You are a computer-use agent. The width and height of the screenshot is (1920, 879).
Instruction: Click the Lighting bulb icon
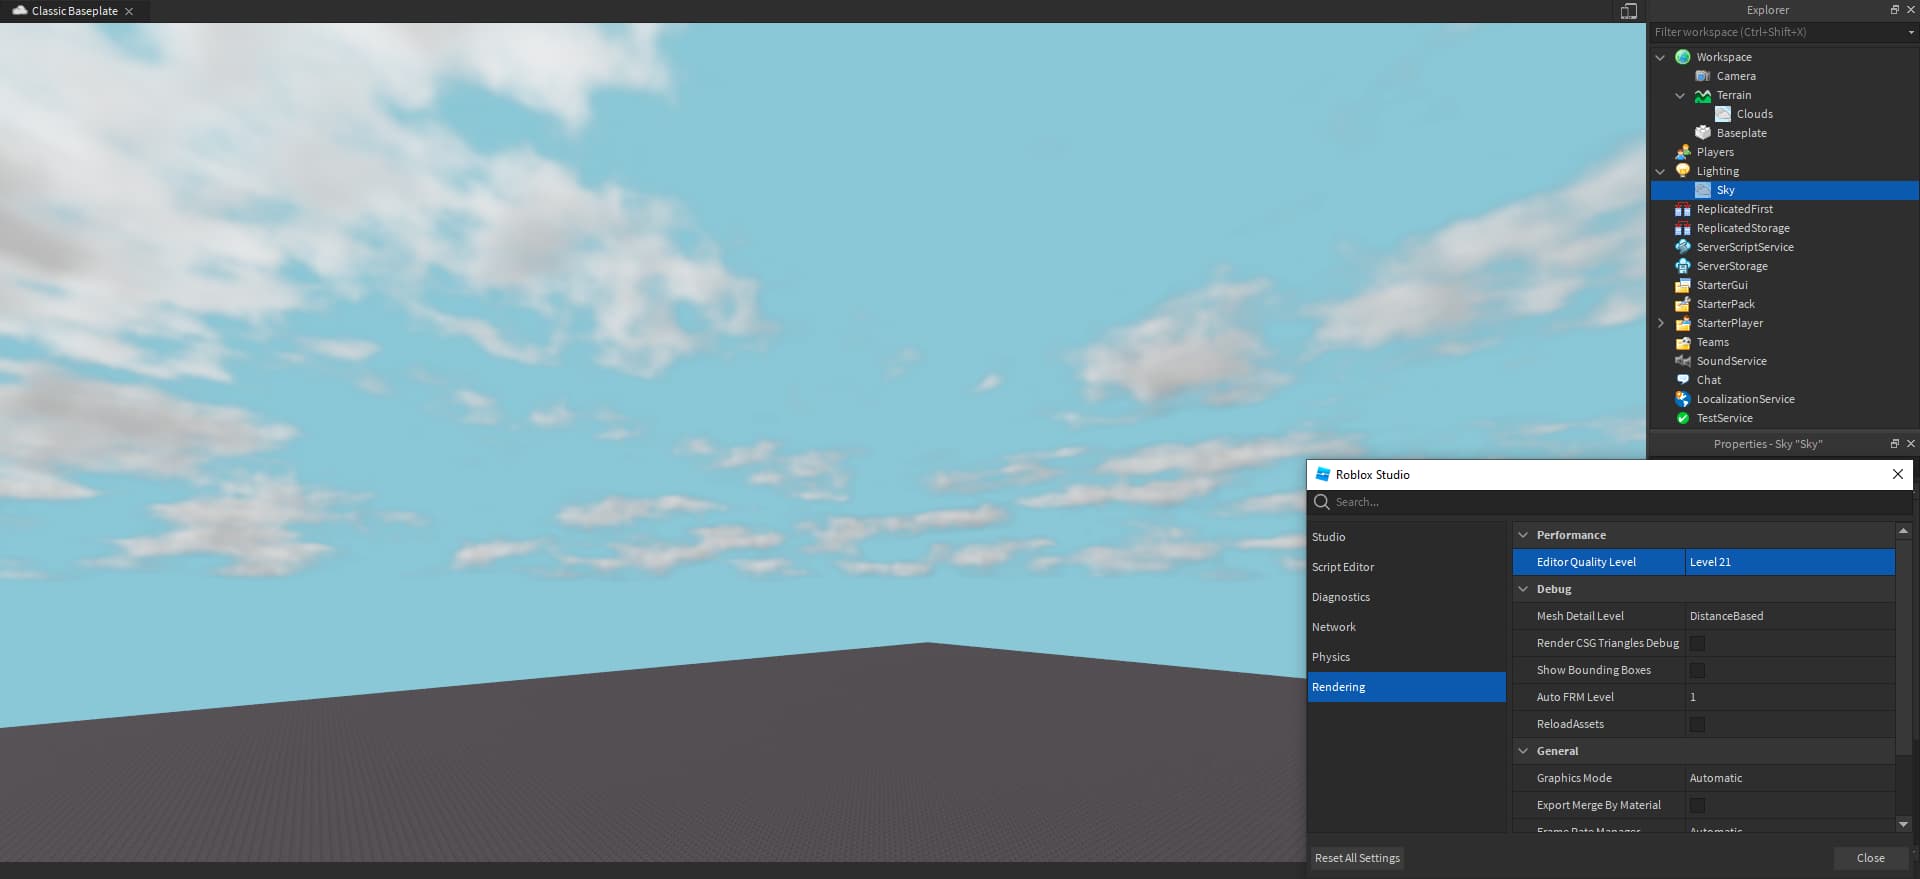(1683, 171)
